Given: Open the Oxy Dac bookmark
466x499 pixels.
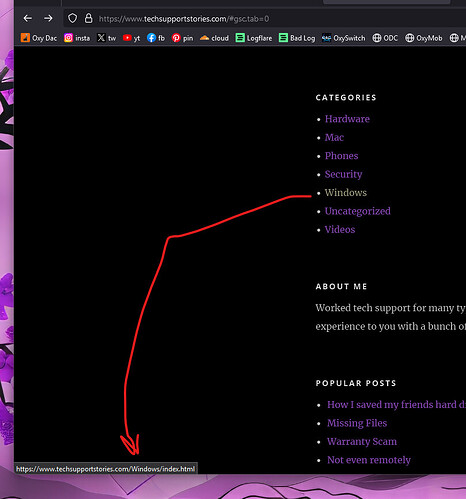Looking at the screenshot, I should [x=39, y=38].
